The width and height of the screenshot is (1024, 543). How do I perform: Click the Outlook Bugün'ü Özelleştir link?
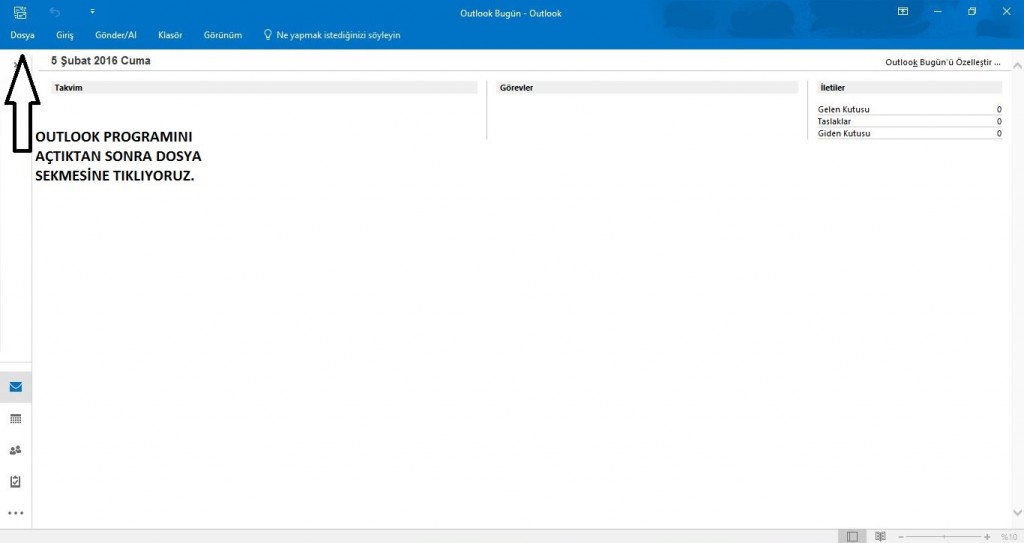tap(942, 62)
